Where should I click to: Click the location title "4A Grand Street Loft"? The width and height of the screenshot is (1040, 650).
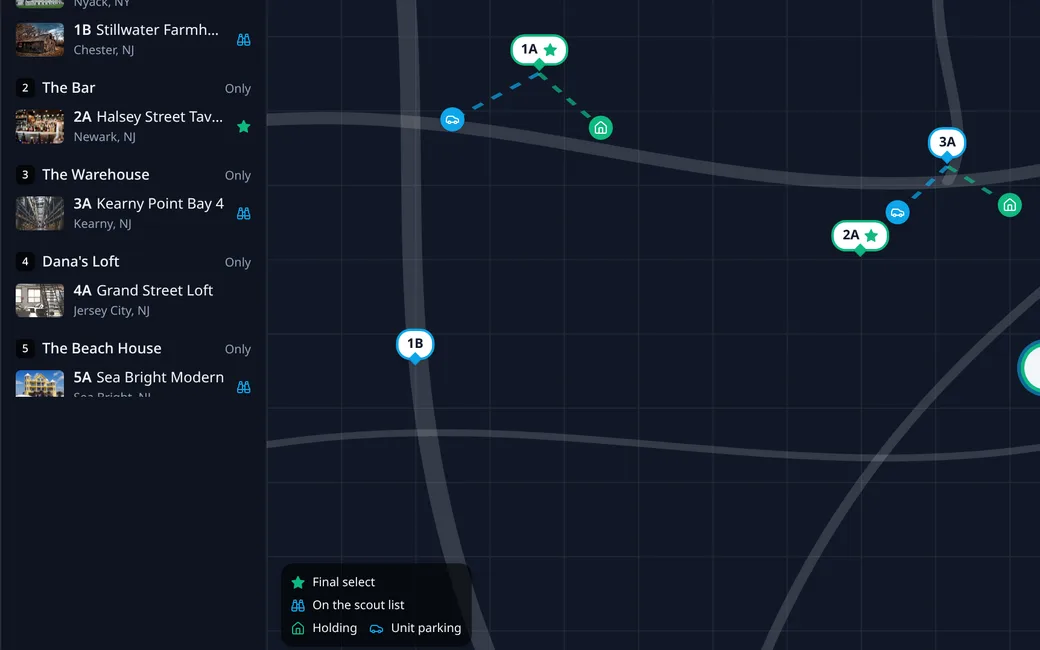pos(143,291)
